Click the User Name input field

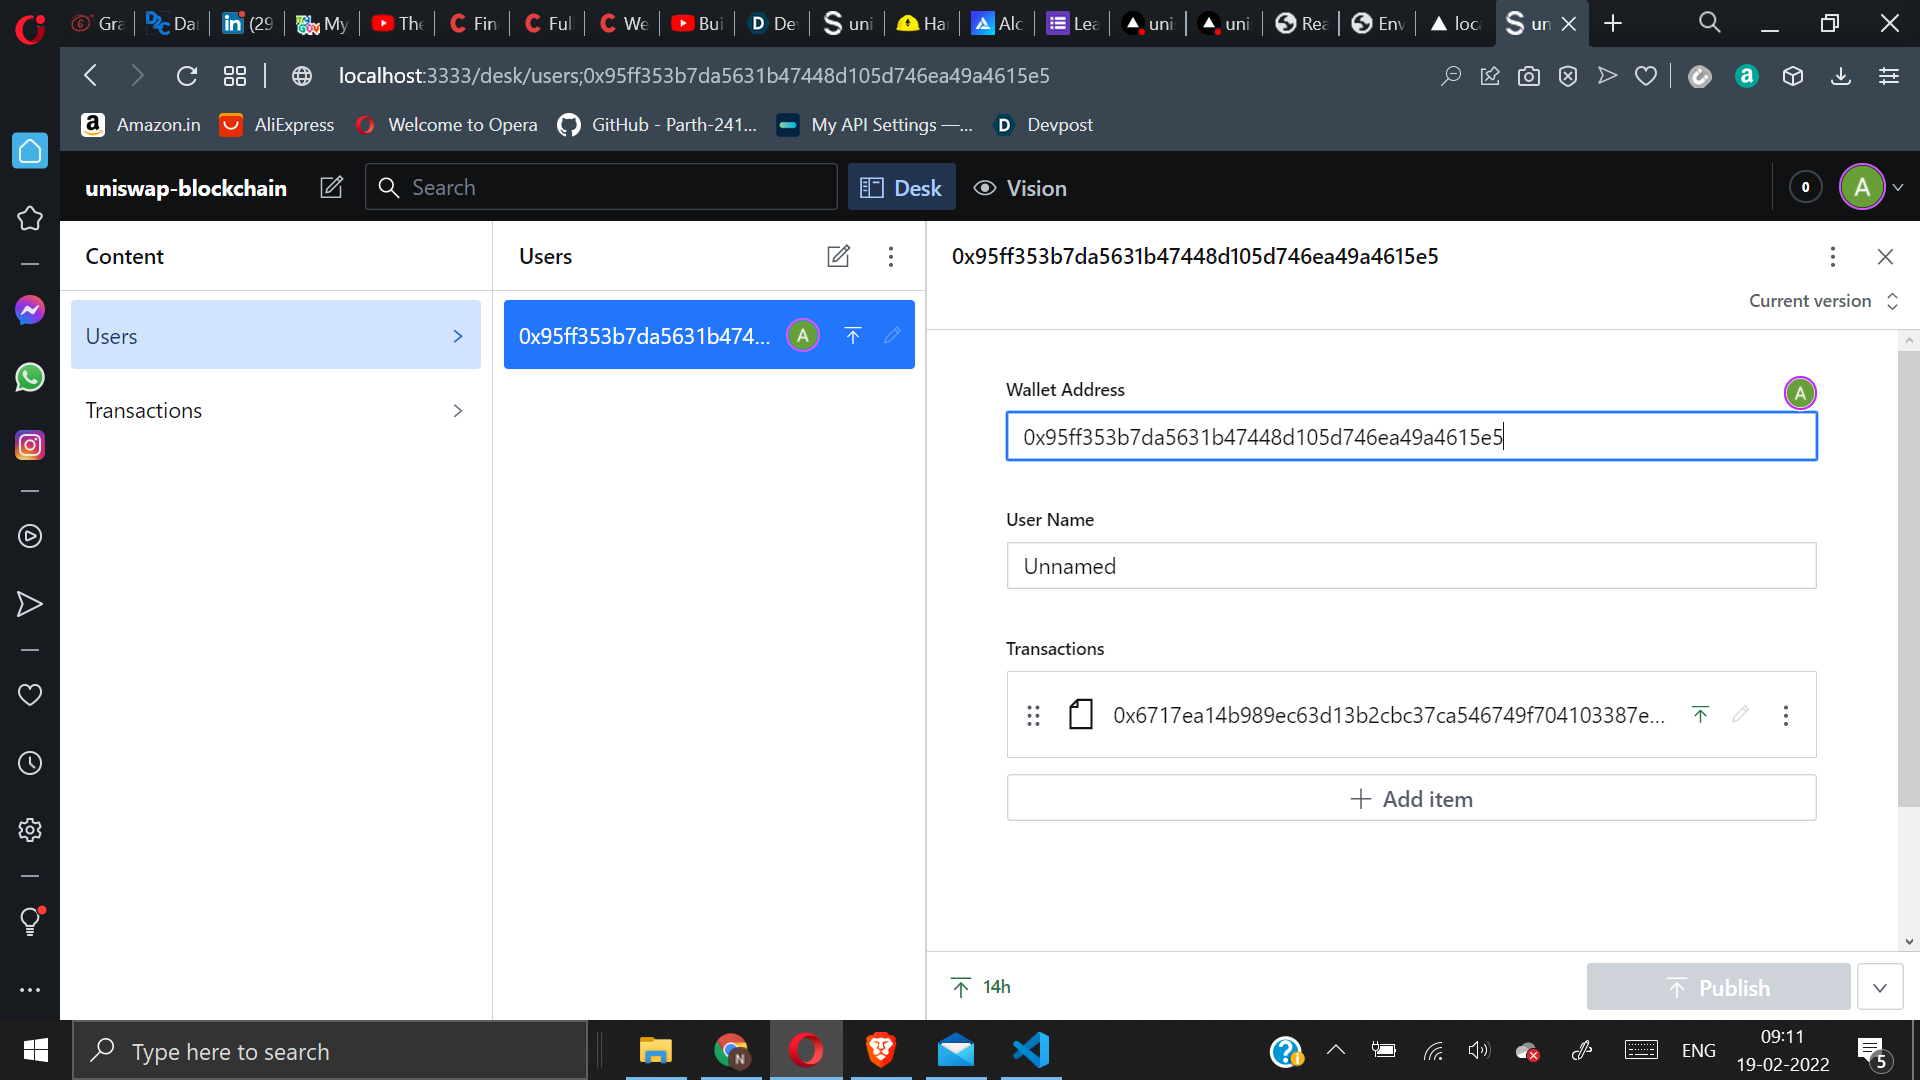point(1410,566)
